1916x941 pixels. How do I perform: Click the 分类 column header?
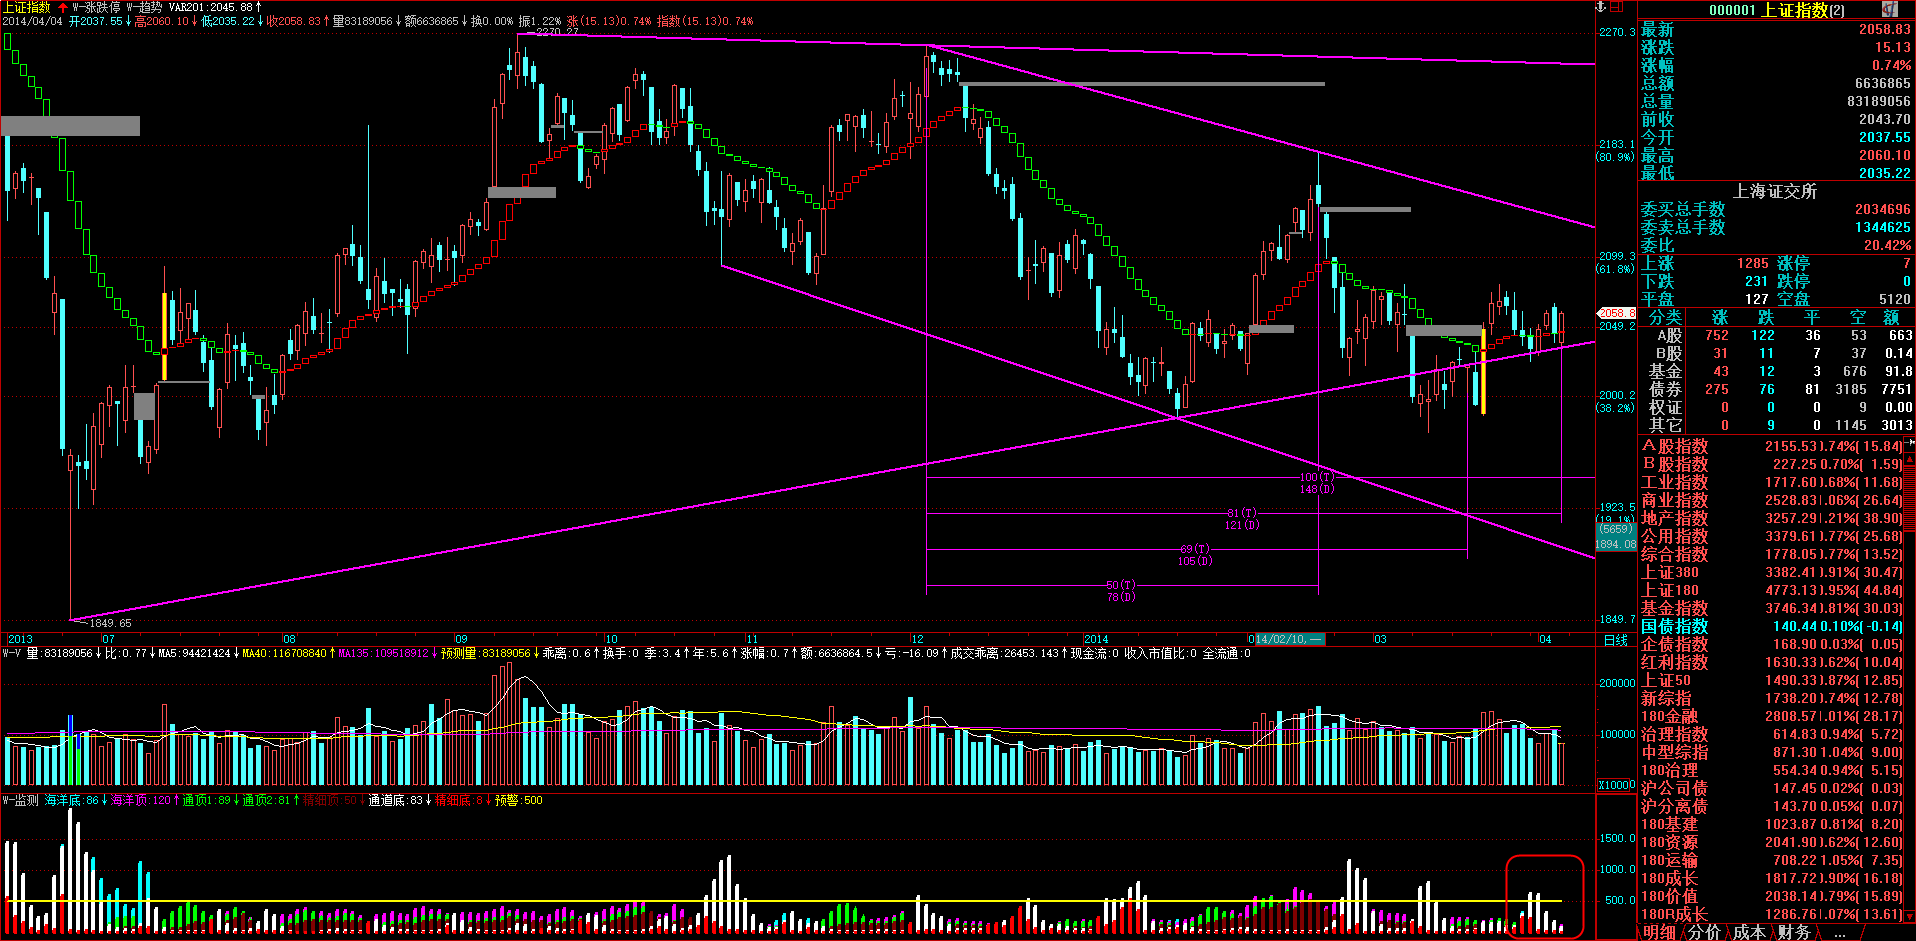[x=1665, y=317]
